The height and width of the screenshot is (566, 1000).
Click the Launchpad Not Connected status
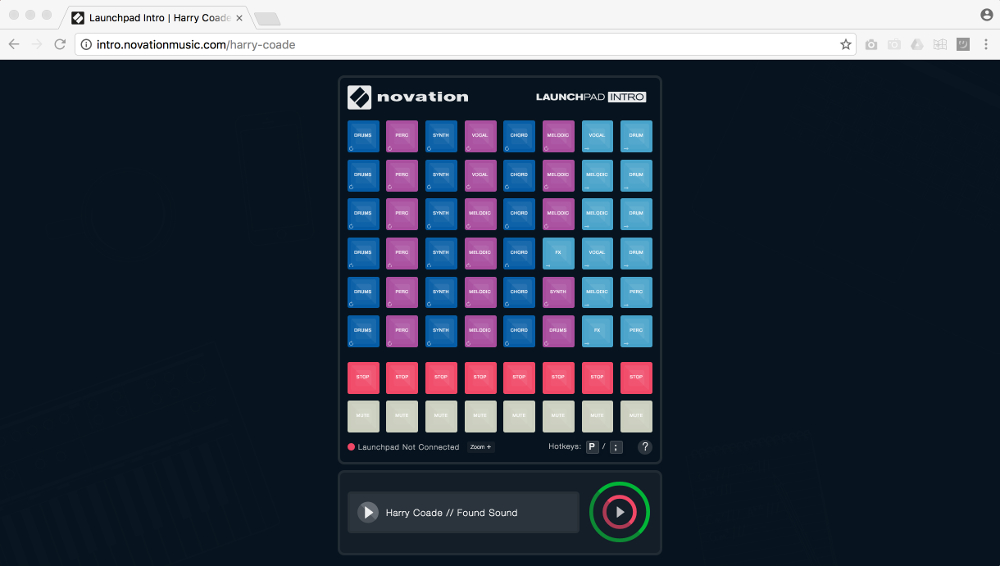[x=403, y=447]
